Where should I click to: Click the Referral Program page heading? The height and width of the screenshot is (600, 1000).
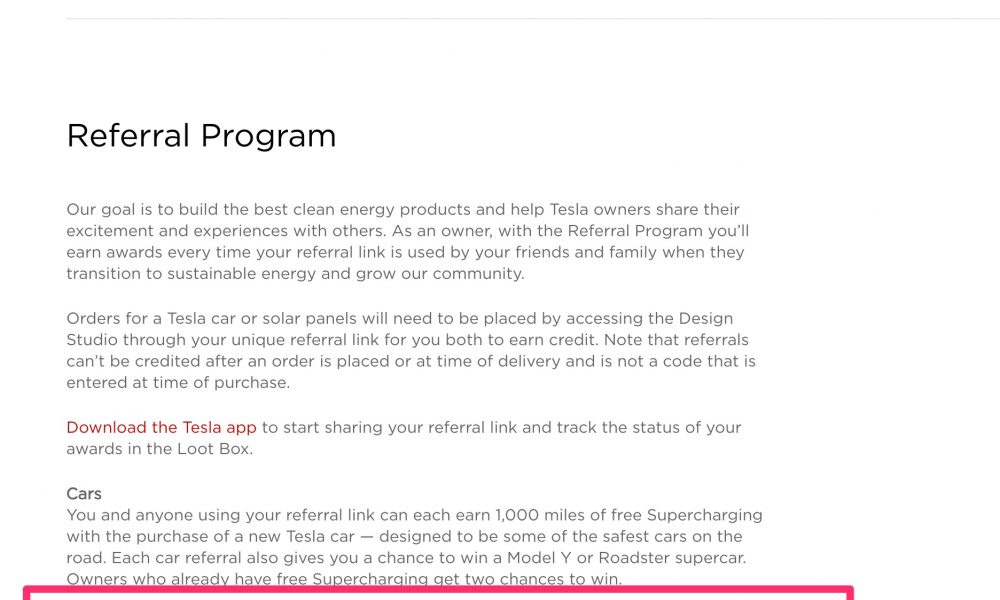click(x=202, y=136)
